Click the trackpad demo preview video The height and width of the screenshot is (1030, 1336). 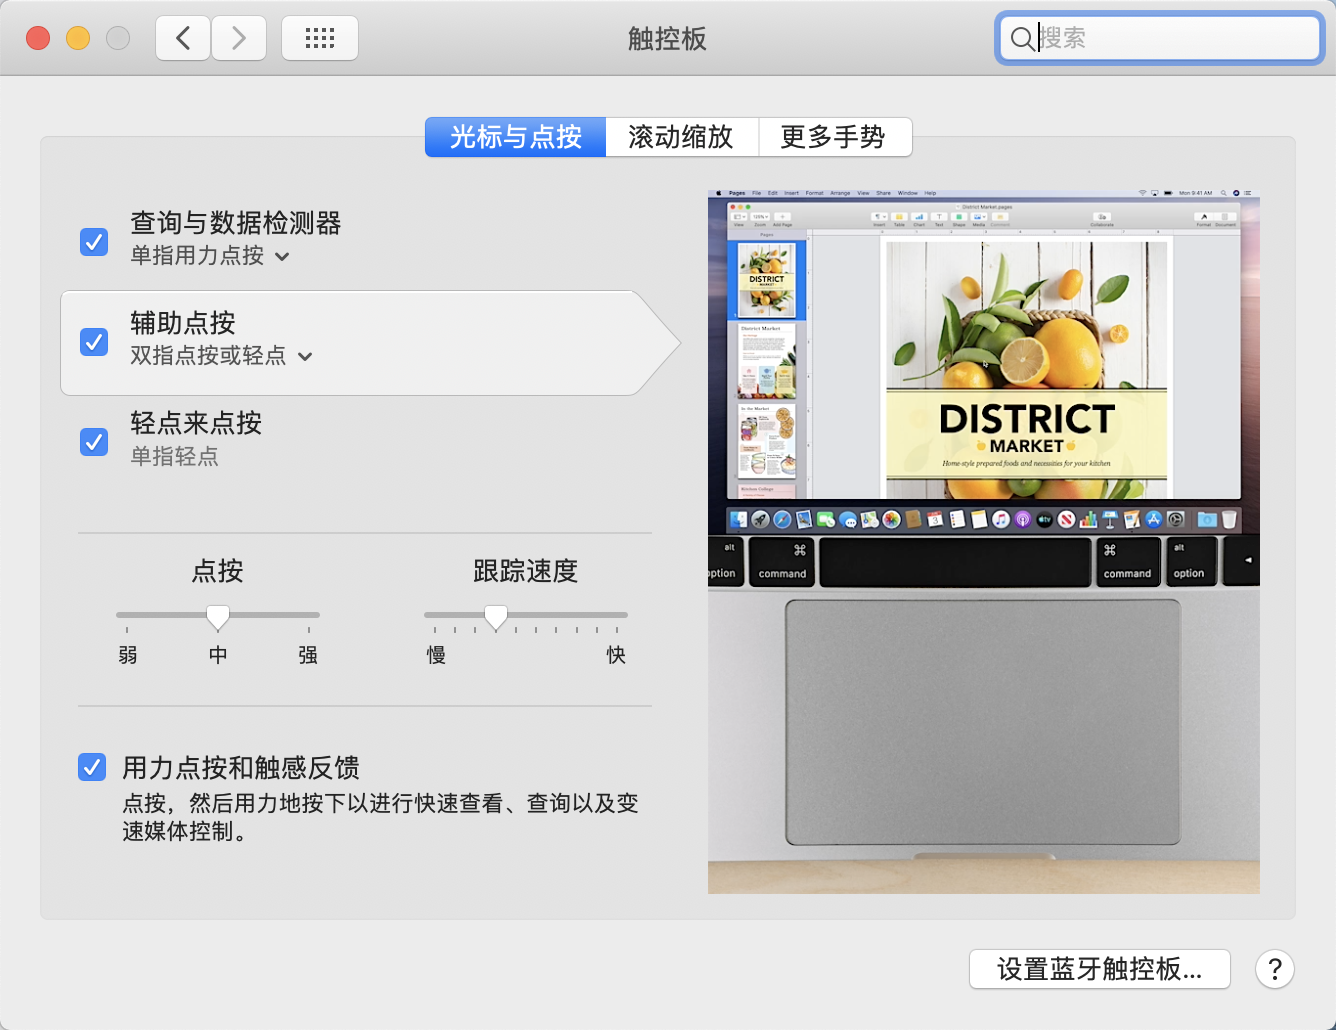[984, 541]
